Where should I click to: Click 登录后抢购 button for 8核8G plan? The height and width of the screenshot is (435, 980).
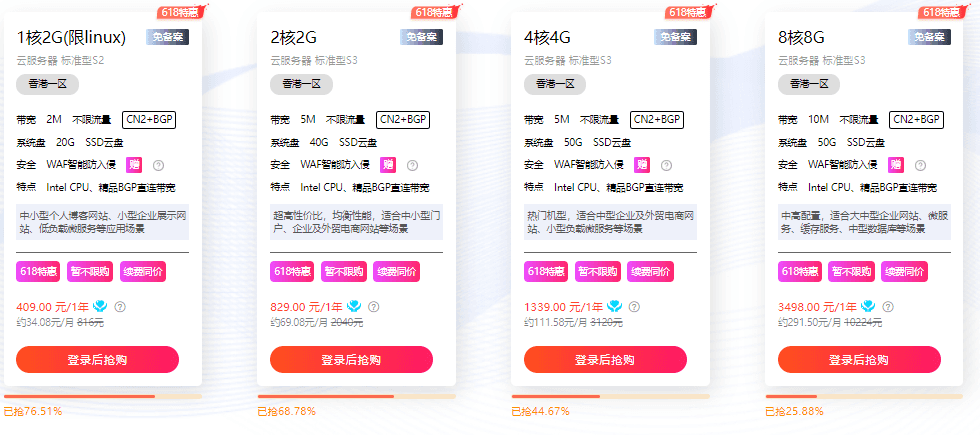click(859, 359)
